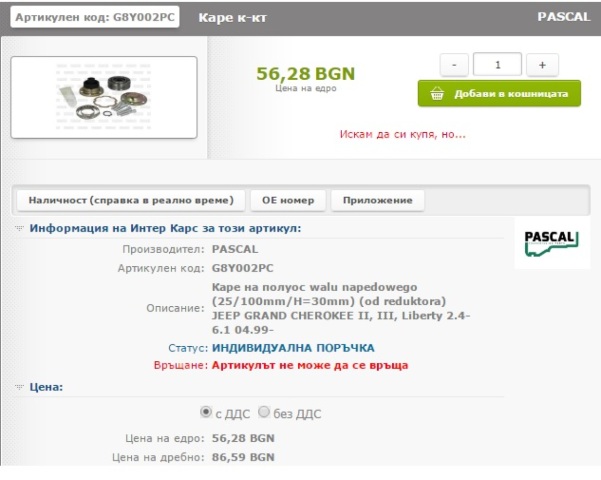Click the quantity input field
601x480 pixels.
coord(498,64)
